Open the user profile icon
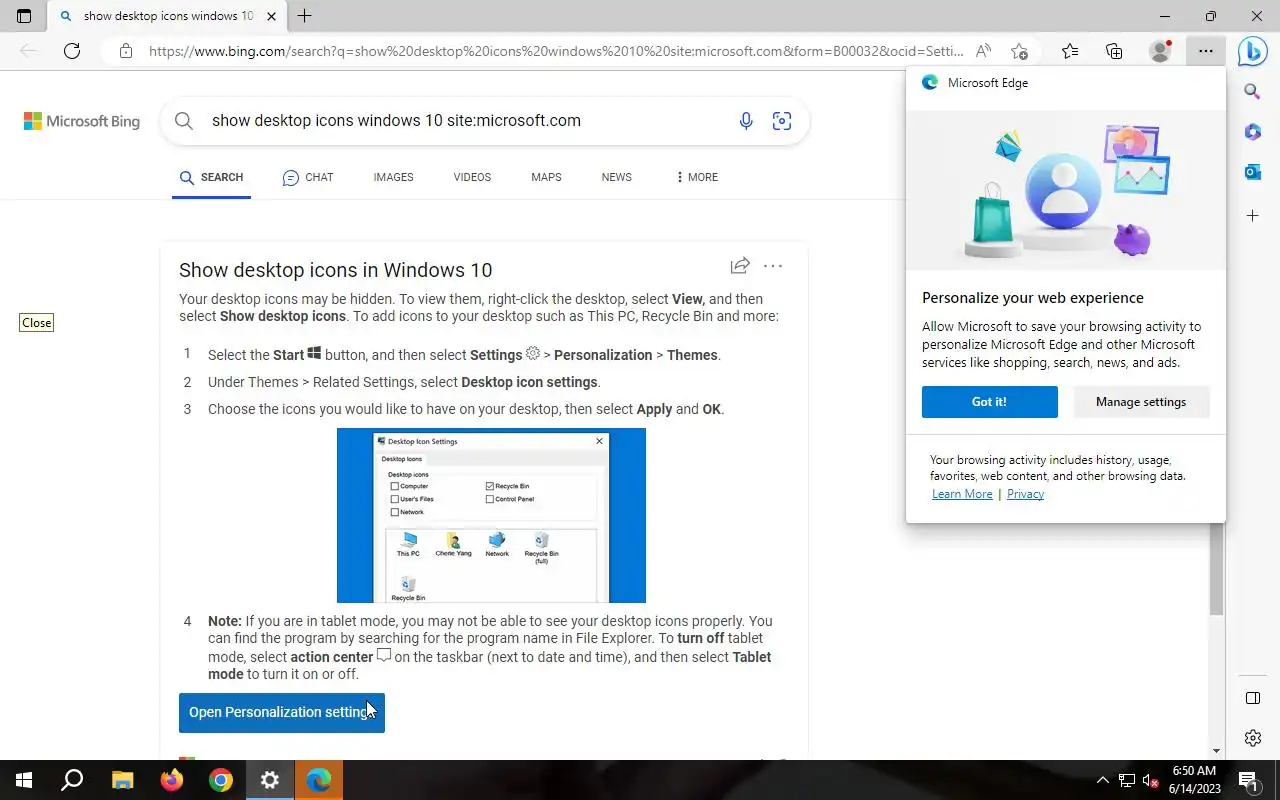This screenshot has height=800, width=1280. 1160,51
